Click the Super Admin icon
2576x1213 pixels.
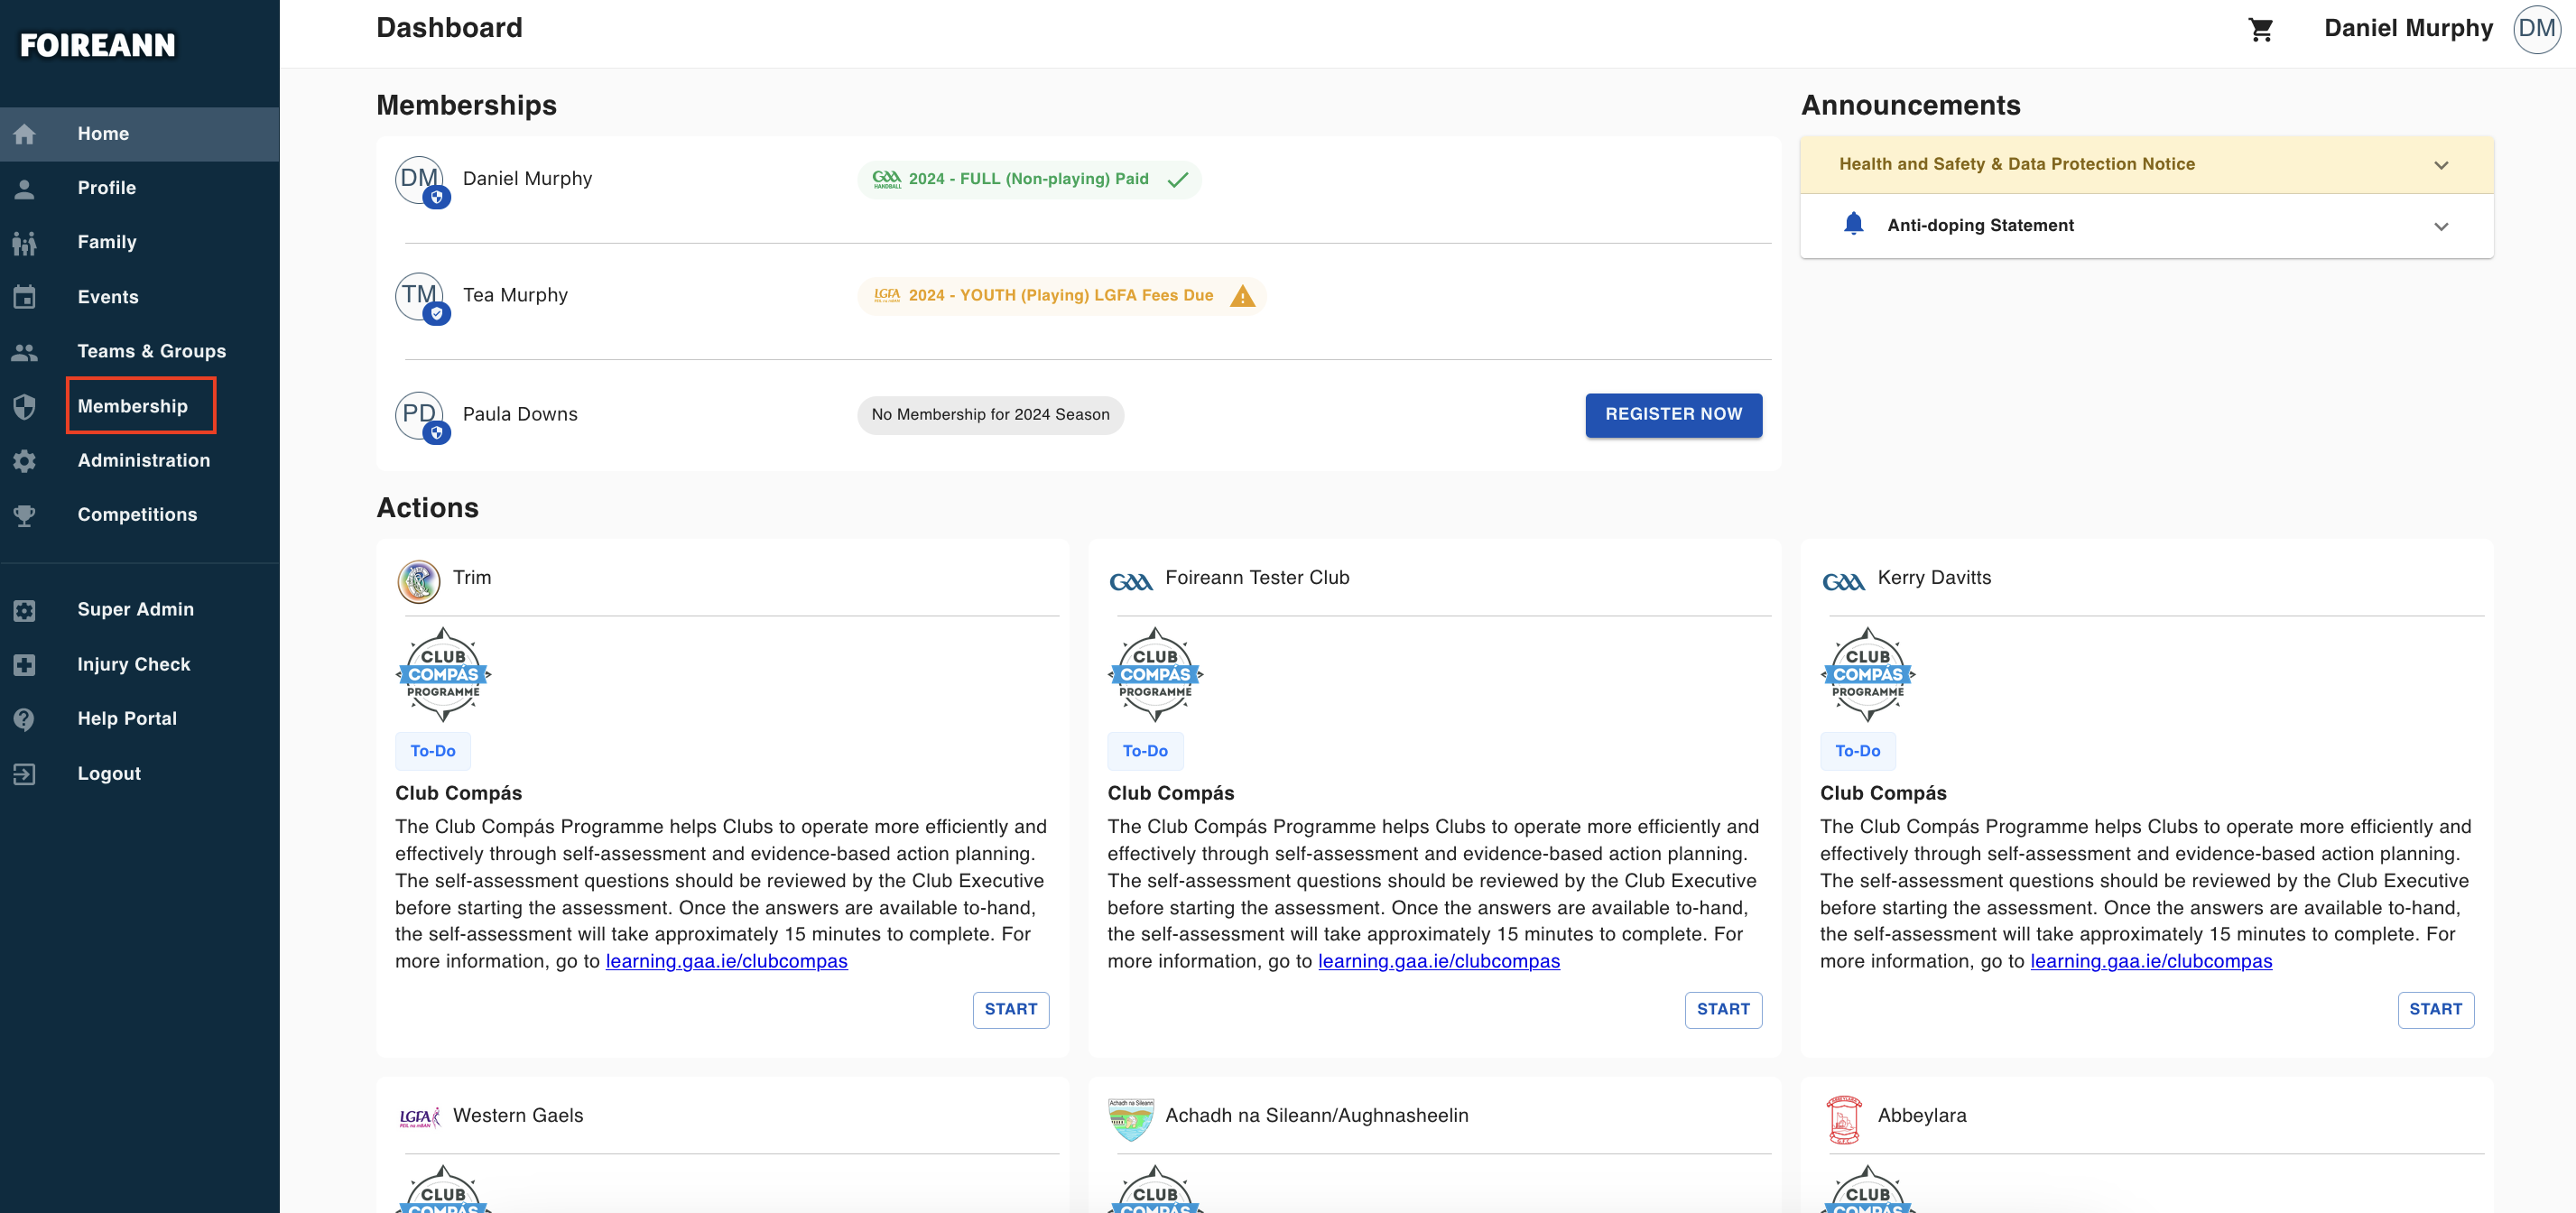(x=25, y=610)
